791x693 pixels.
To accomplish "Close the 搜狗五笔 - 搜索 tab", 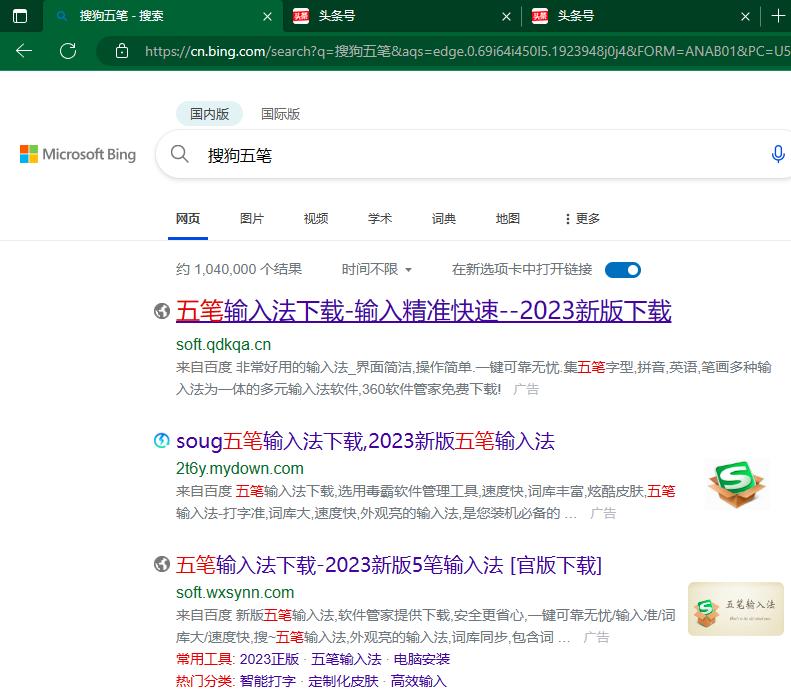I will click(x=267, y=17).
